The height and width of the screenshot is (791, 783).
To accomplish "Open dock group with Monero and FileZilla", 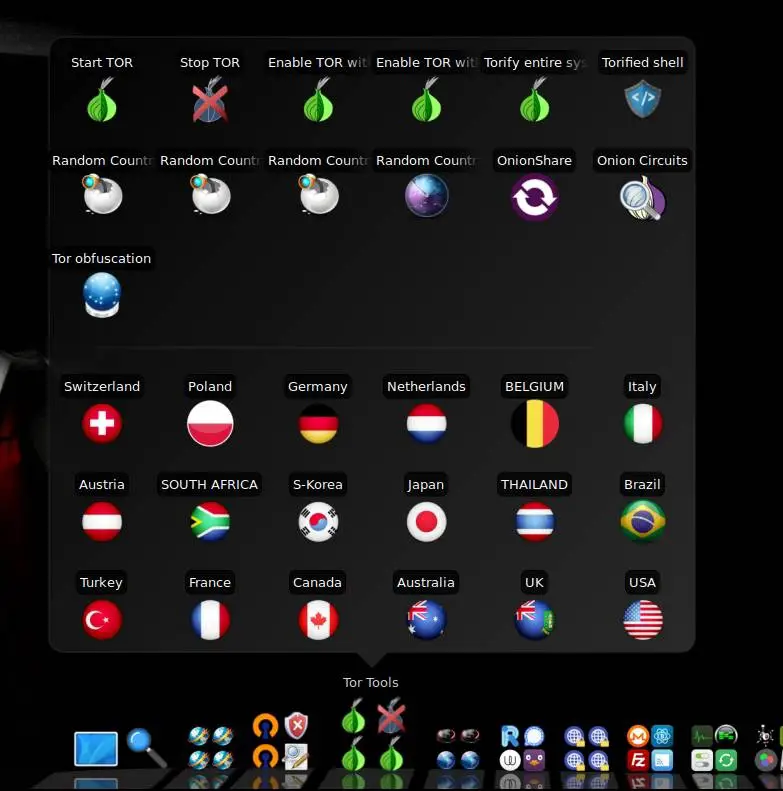I will [x=650, y=748].
